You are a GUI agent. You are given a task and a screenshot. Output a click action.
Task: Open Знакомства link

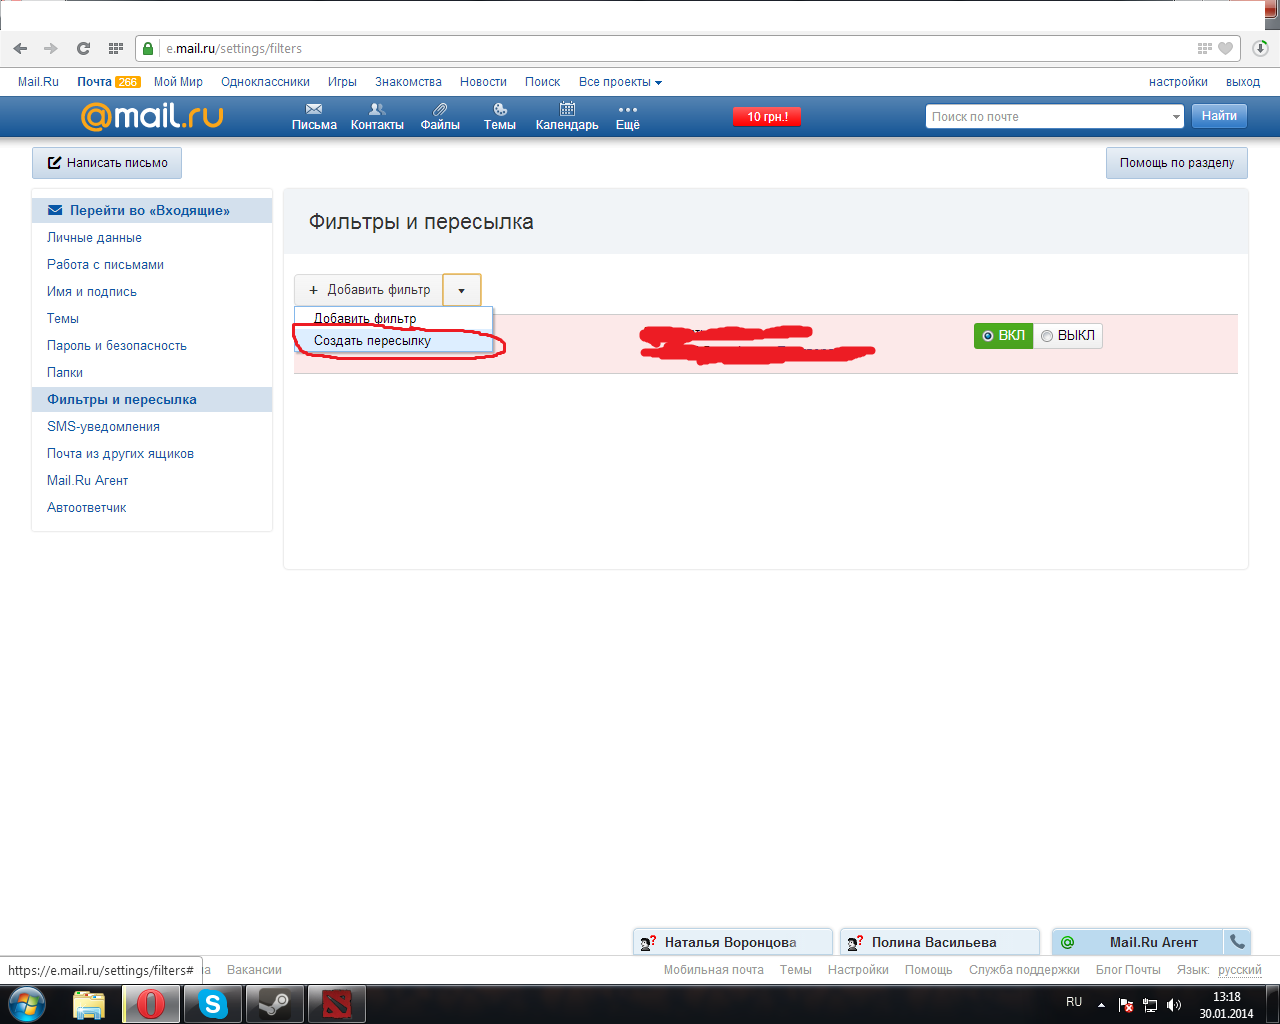408,82
